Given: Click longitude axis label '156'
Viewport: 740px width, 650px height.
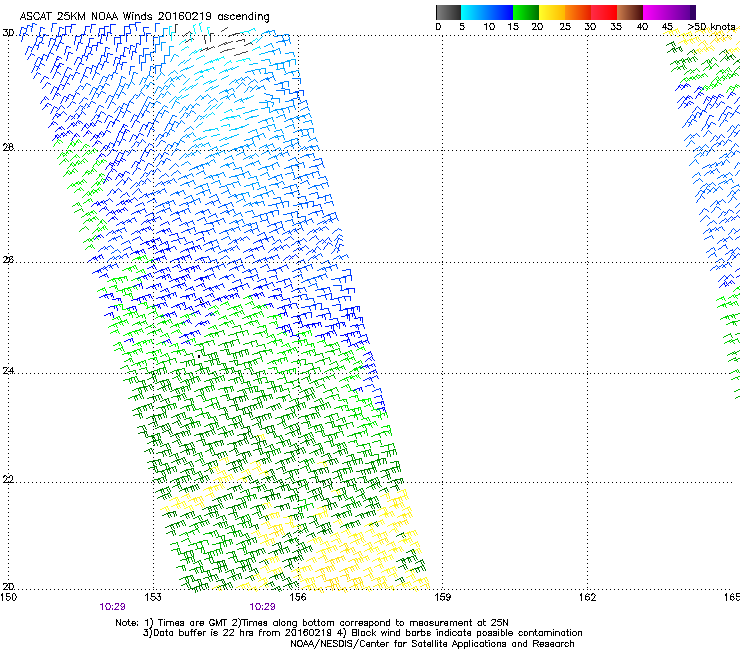Looking at the screenshot, I should (x=298, y=597).
